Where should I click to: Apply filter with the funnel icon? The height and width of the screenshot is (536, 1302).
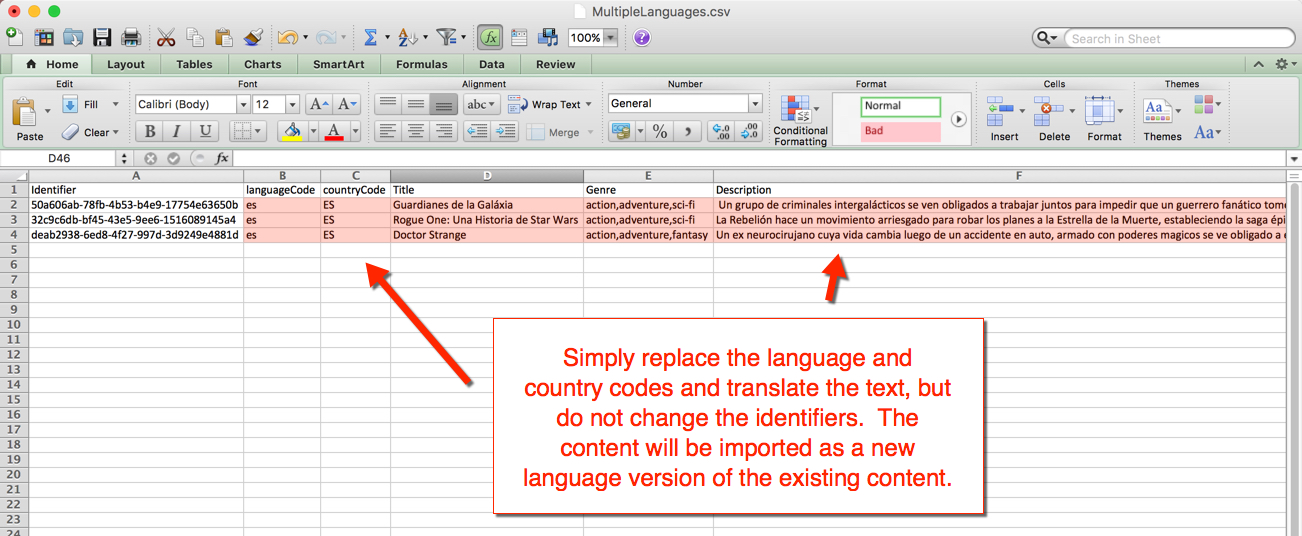[446, 37]
